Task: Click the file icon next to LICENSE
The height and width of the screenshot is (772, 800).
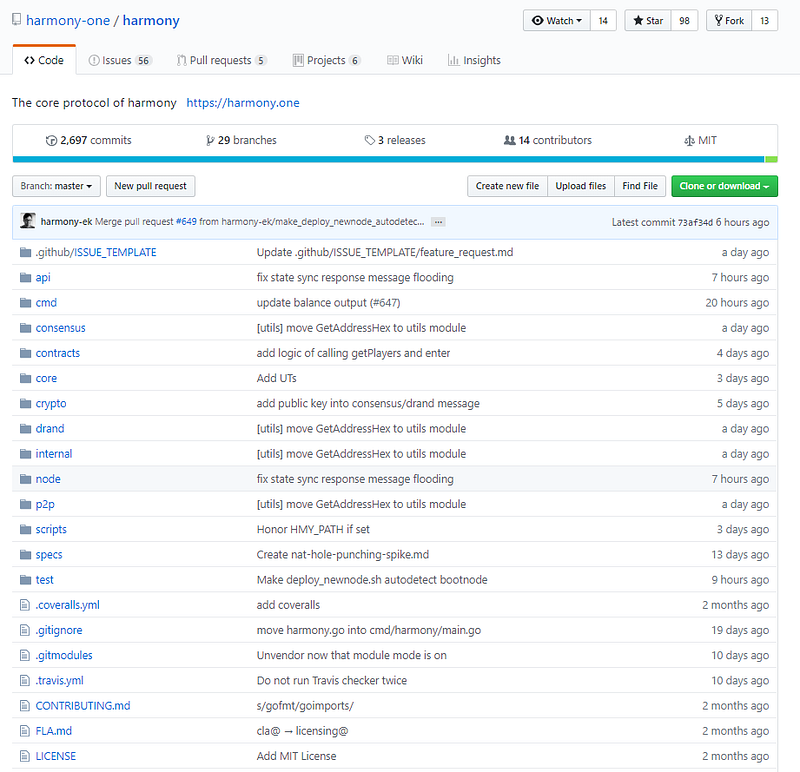Action: (x=24, y=756)
